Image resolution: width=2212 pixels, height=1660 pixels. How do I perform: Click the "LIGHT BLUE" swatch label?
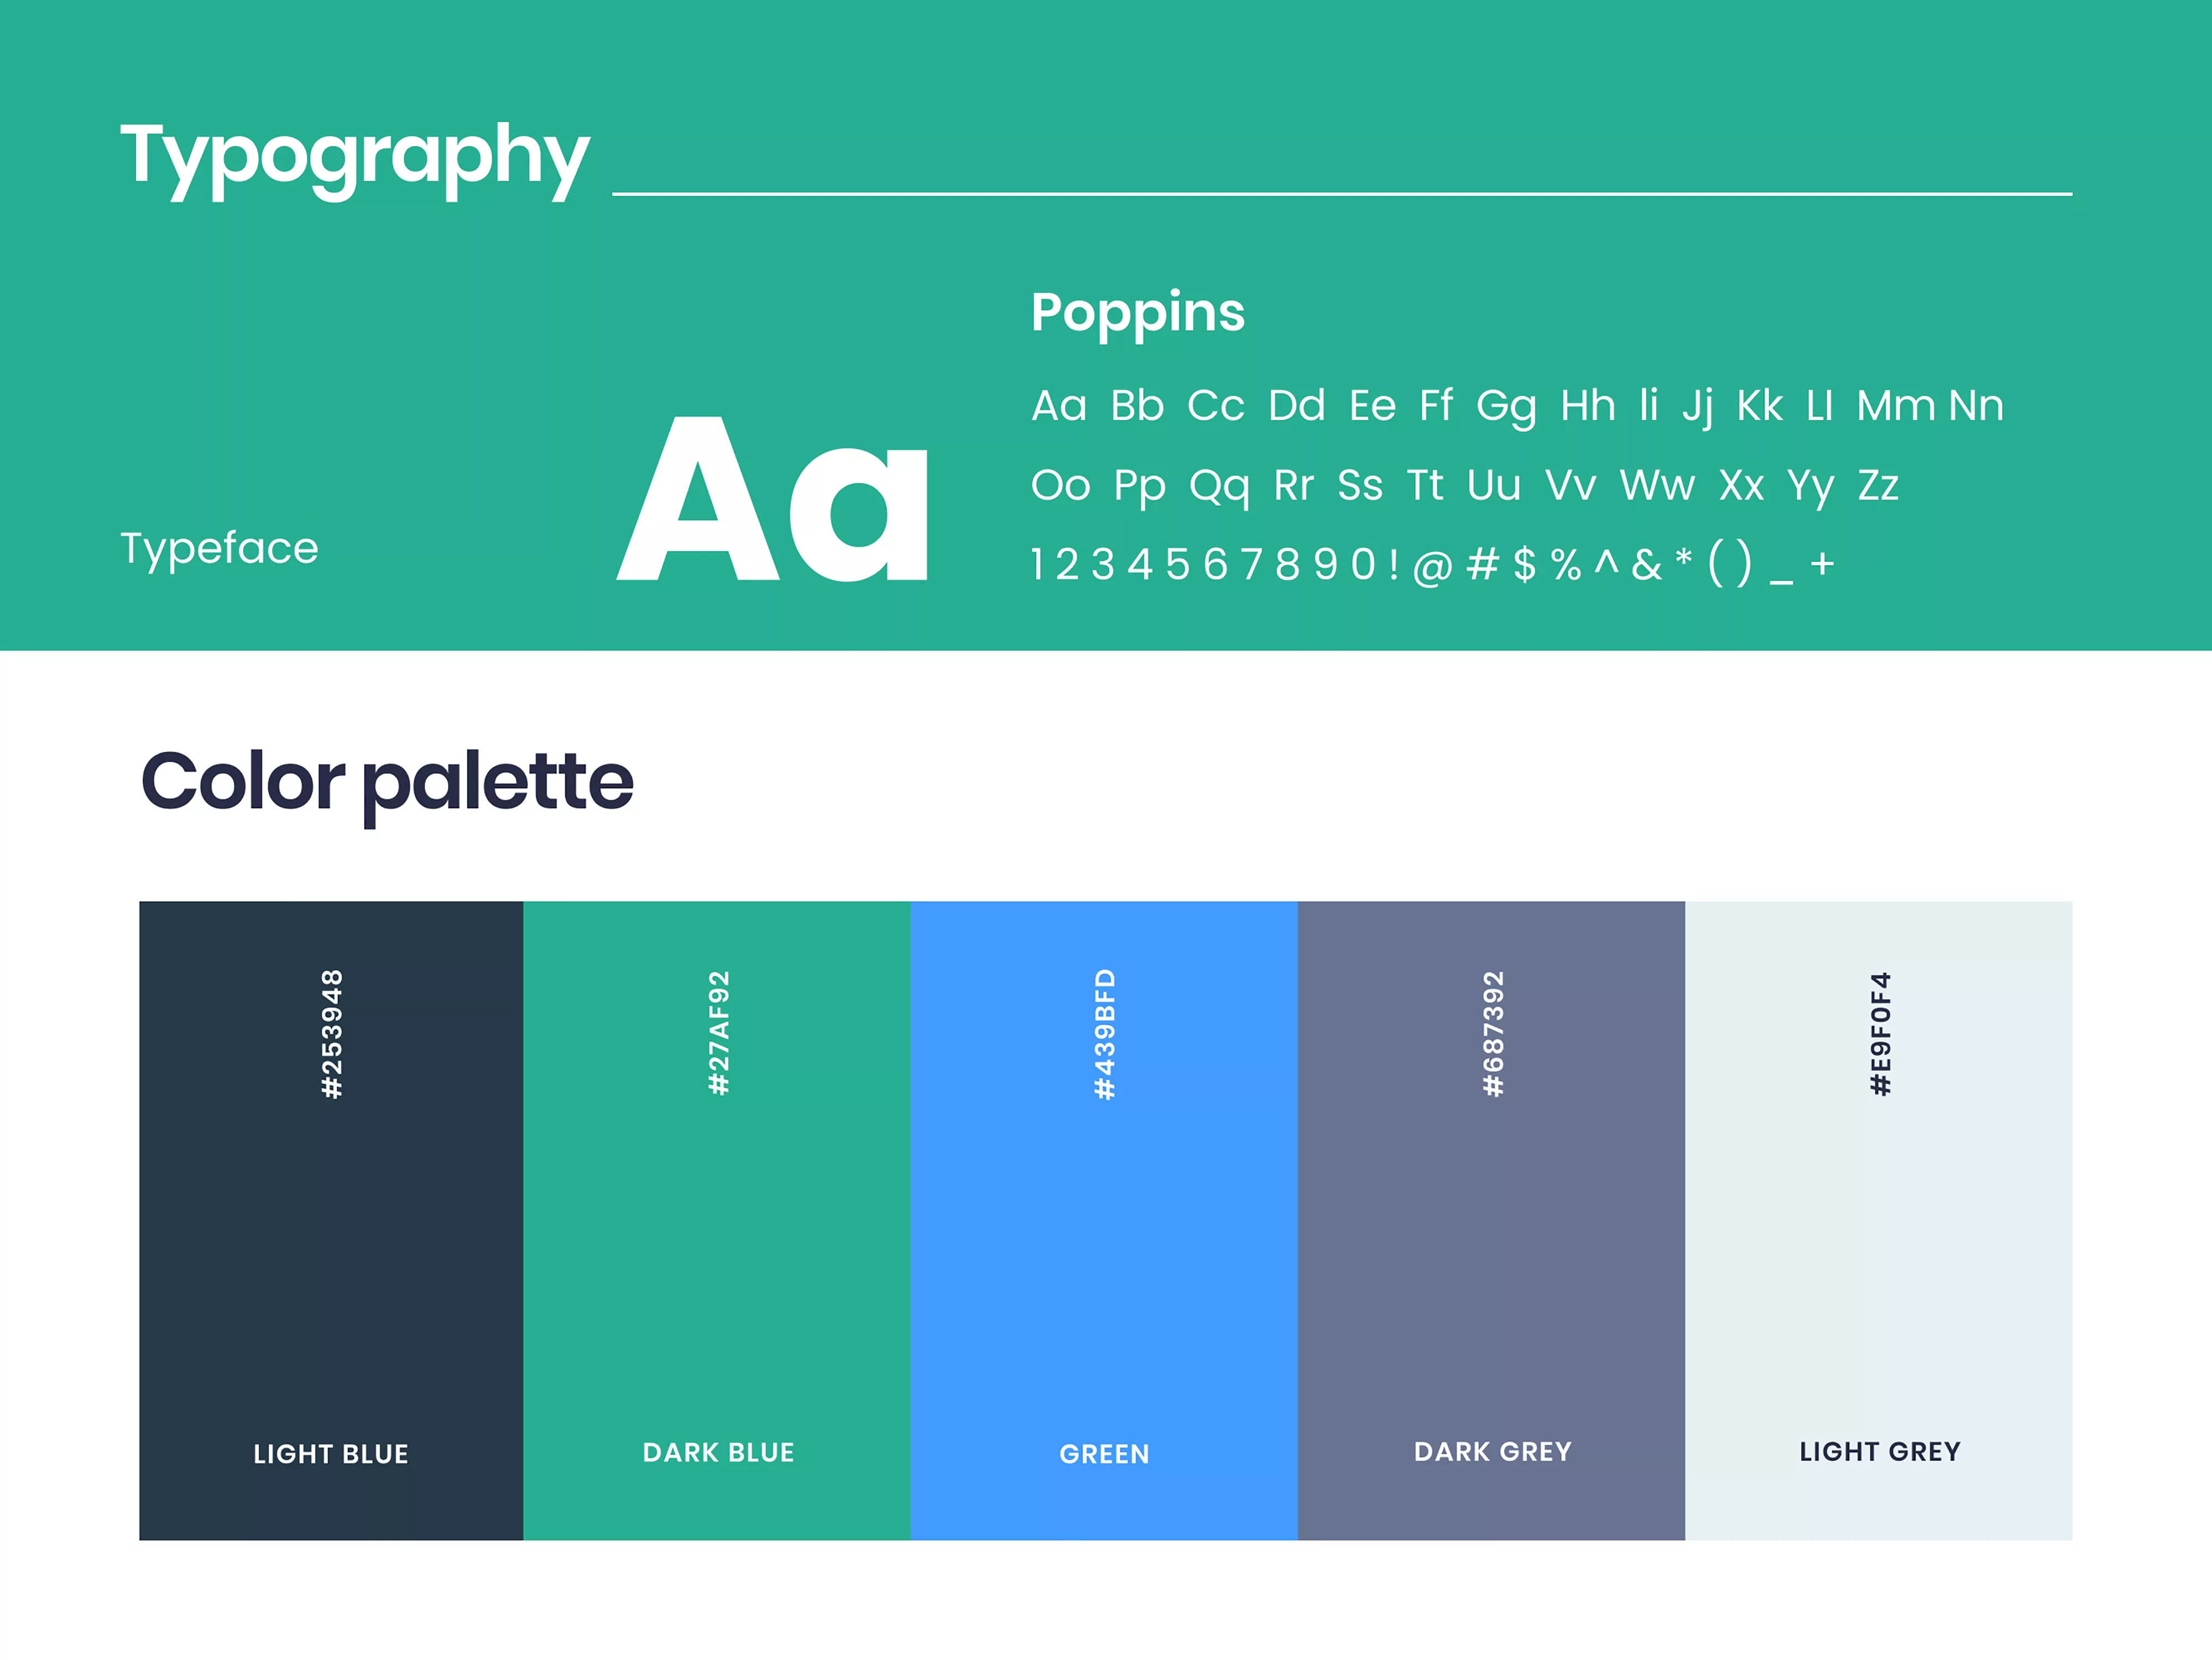(x=331, y=1453)
